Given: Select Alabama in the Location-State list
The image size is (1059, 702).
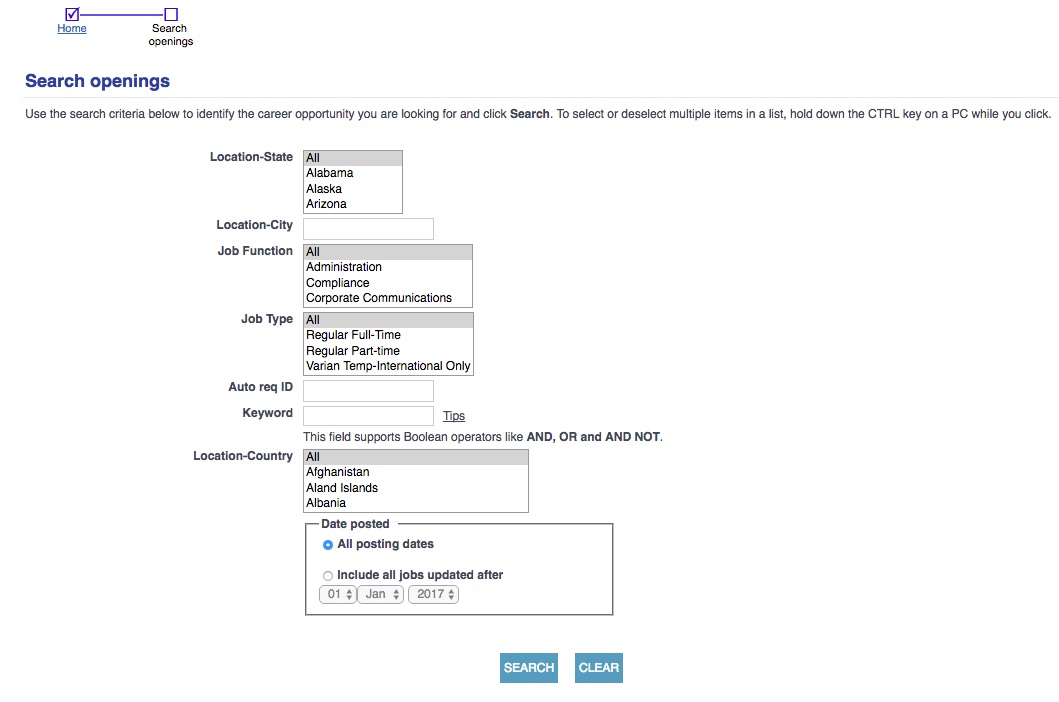Looking at the screenshot, I should tap(353, 173).
